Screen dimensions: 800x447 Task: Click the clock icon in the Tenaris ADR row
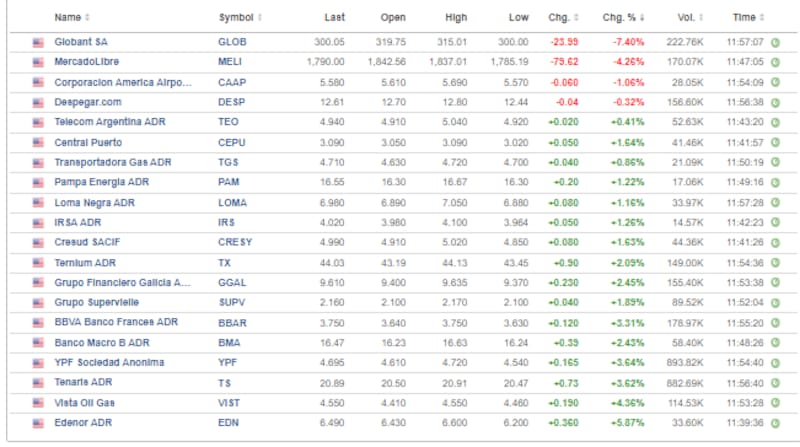776,382
